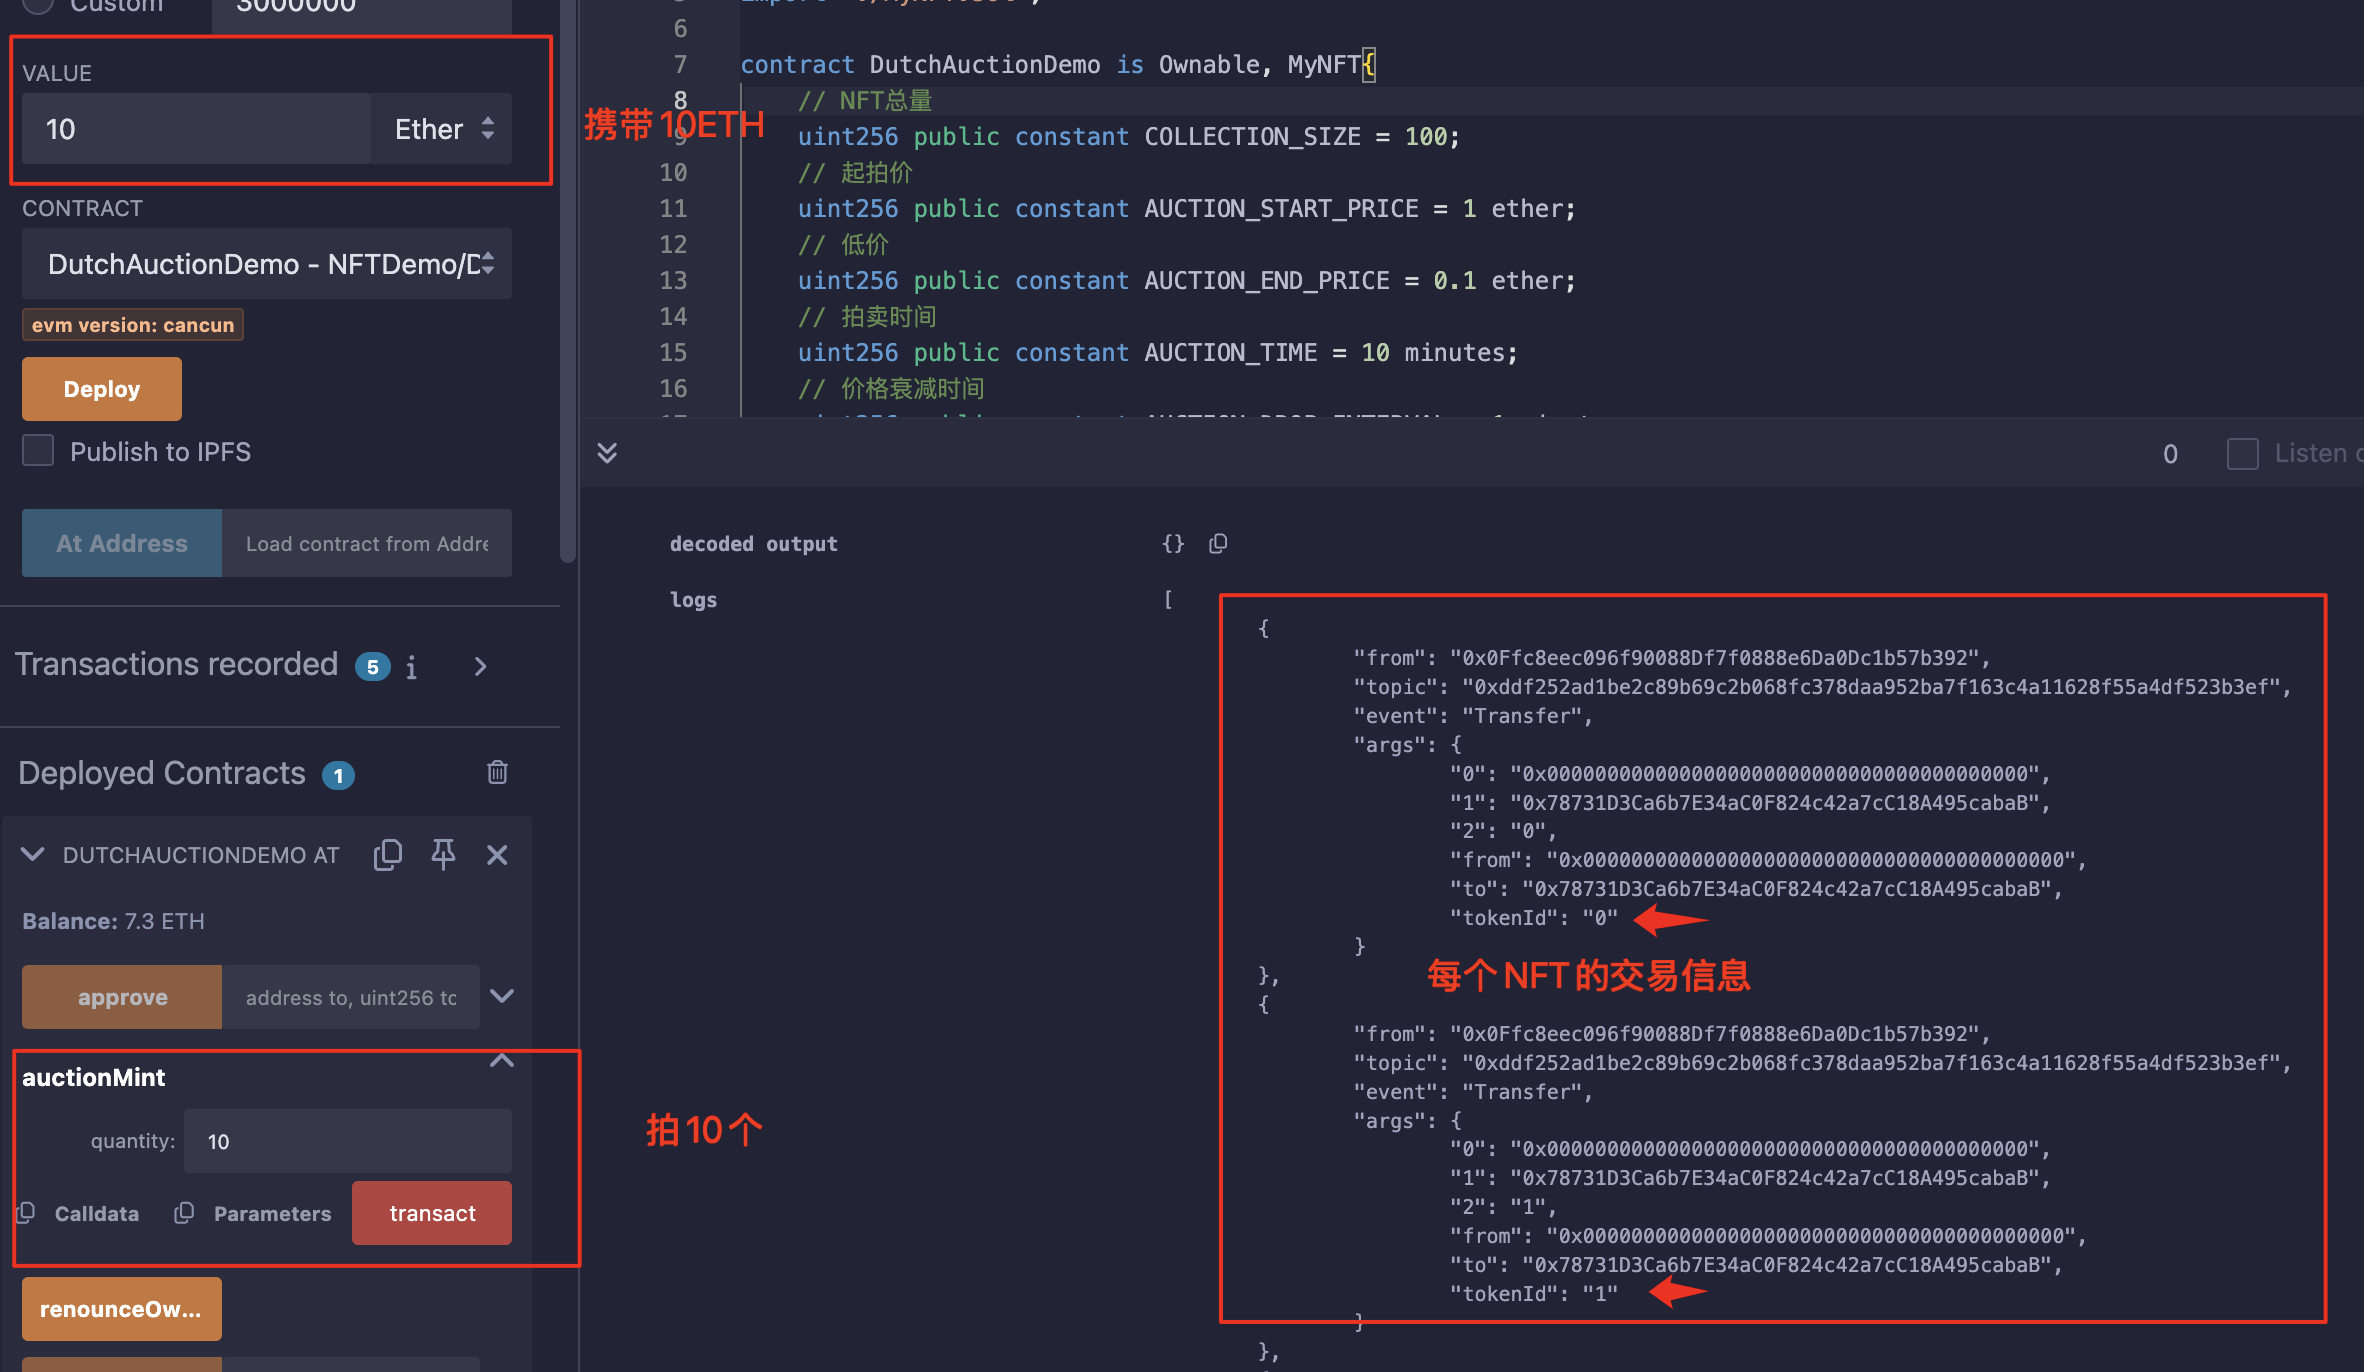Click the curly braces icon beside decoded output
Image resolution: width=2364 pixels, height=1372 pixels.
(1173, 544)
